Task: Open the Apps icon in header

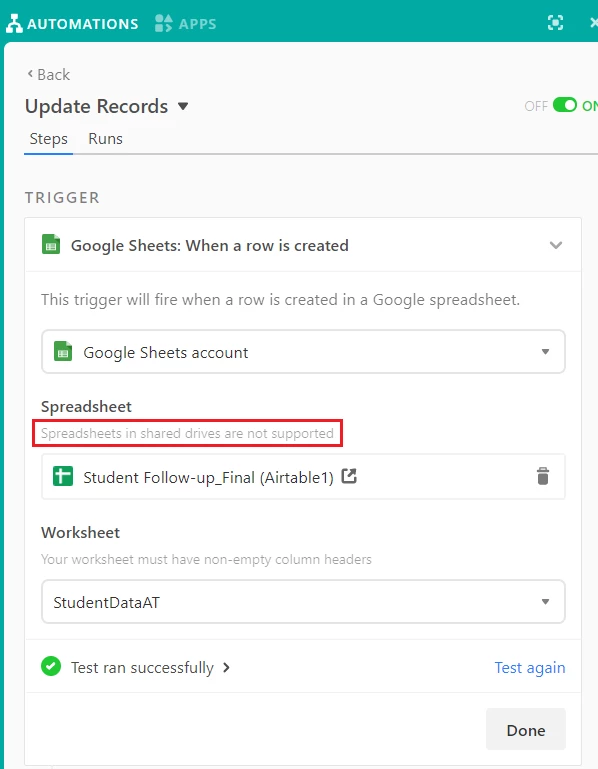Action: pyautogui.click(x=163, y=23)
